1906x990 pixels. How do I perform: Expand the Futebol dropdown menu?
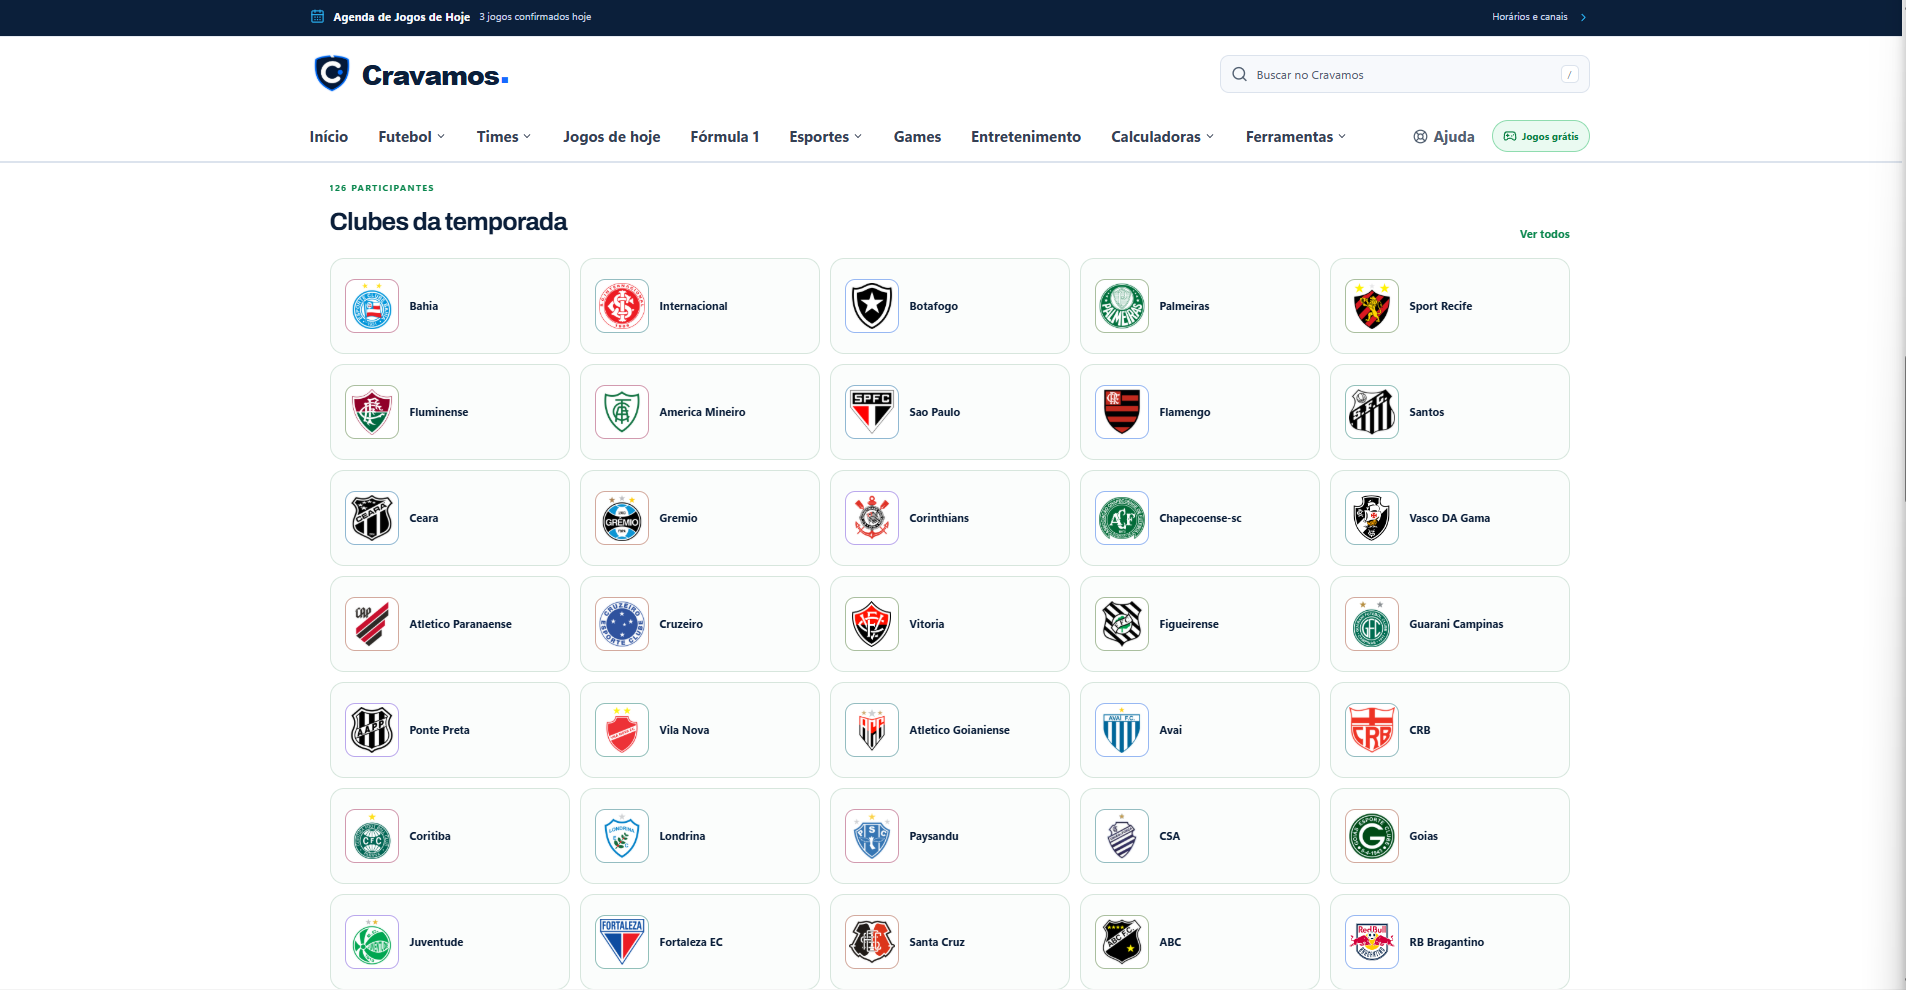pos(412,136)
